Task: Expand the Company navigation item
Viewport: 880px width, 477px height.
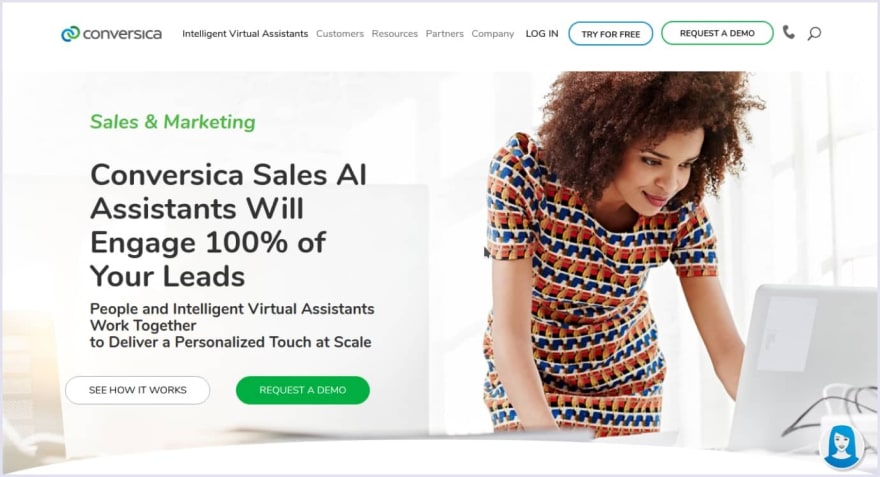Action: click(493, 34)
